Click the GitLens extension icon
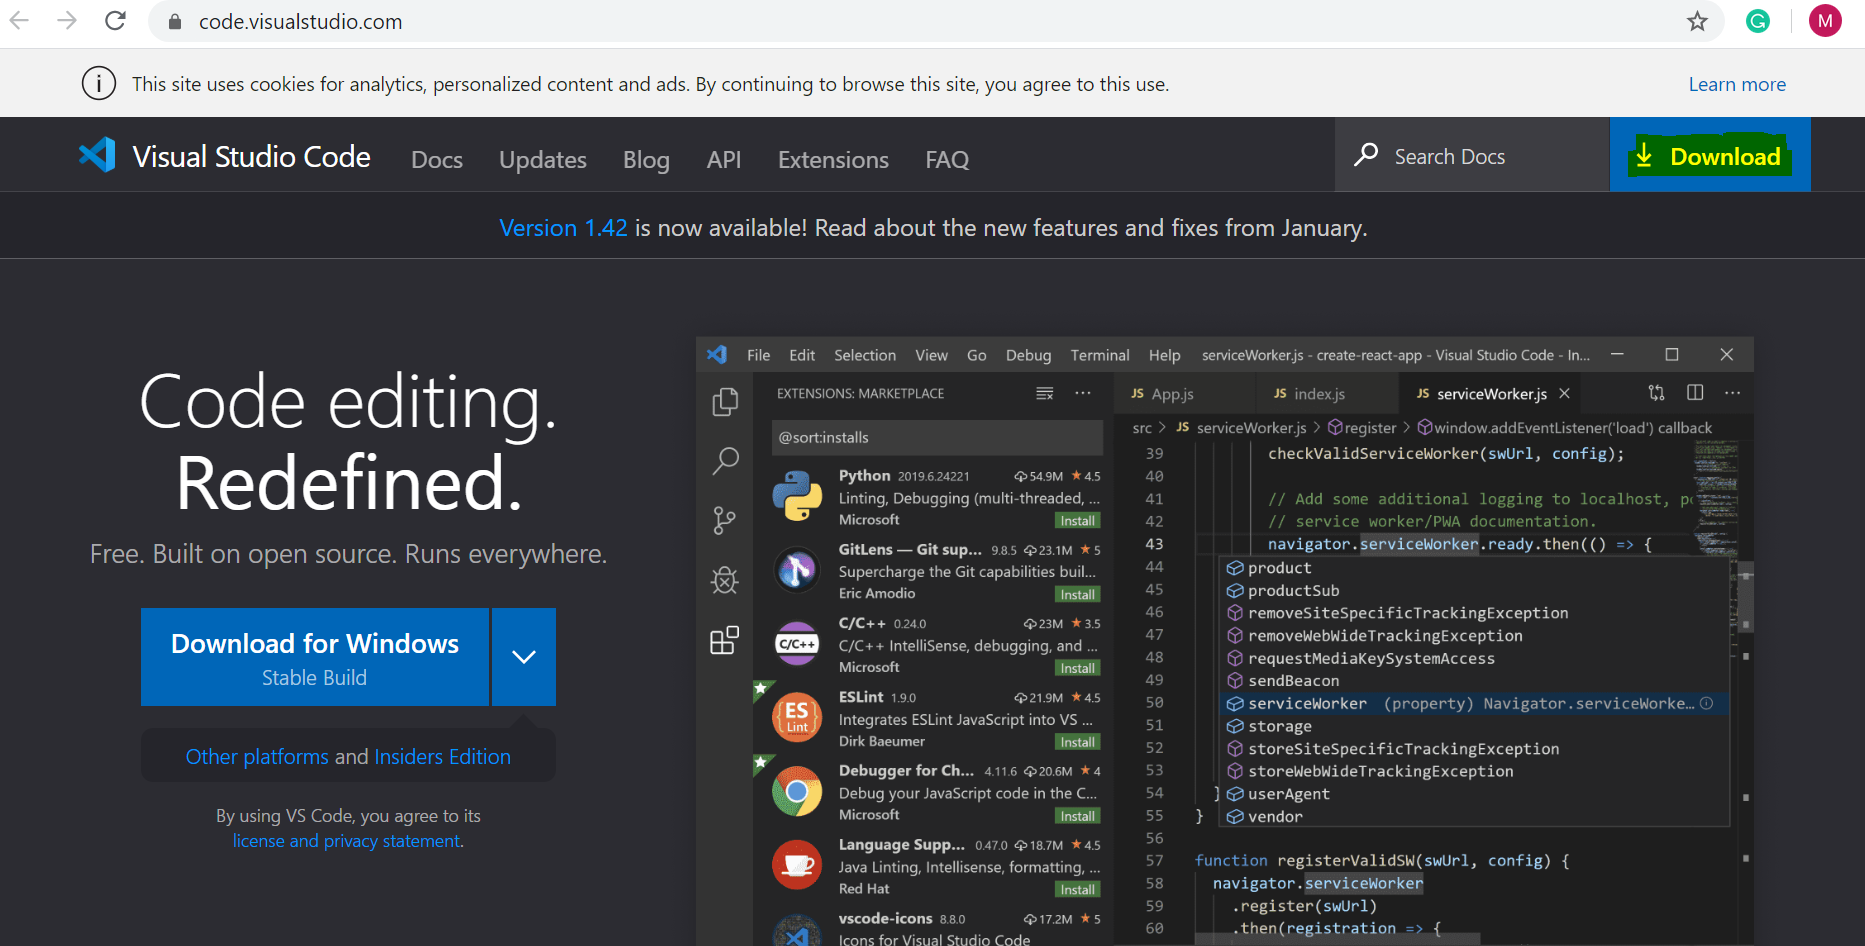This screenshot has height=946, width=1865. (797, 570)
